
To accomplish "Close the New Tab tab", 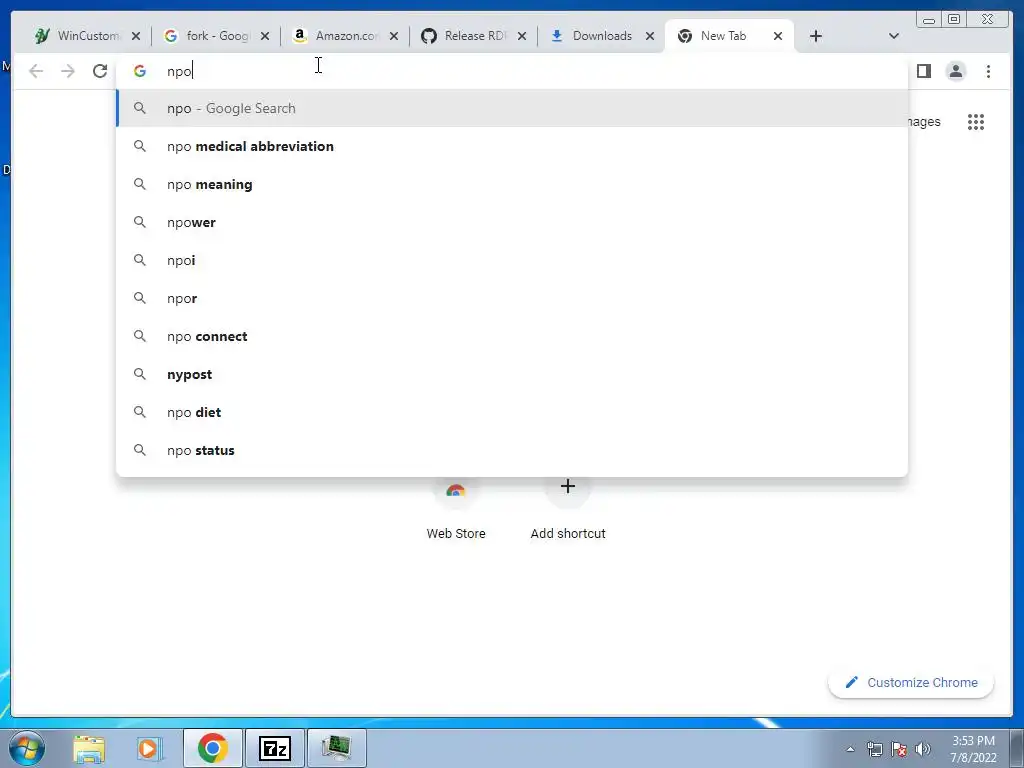I will click(x=778, y=37).
